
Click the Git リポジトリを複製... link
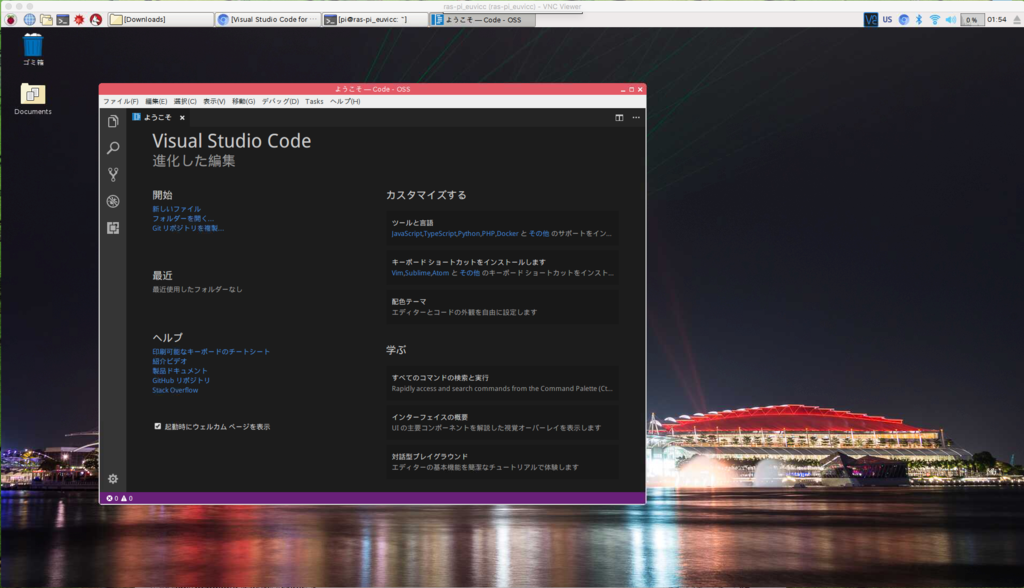point(188,228)
